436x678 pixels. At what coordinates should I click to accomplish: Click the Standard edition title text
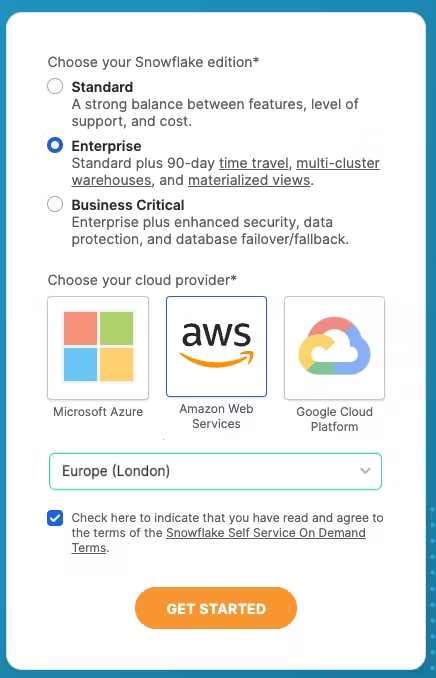point(102,87)
